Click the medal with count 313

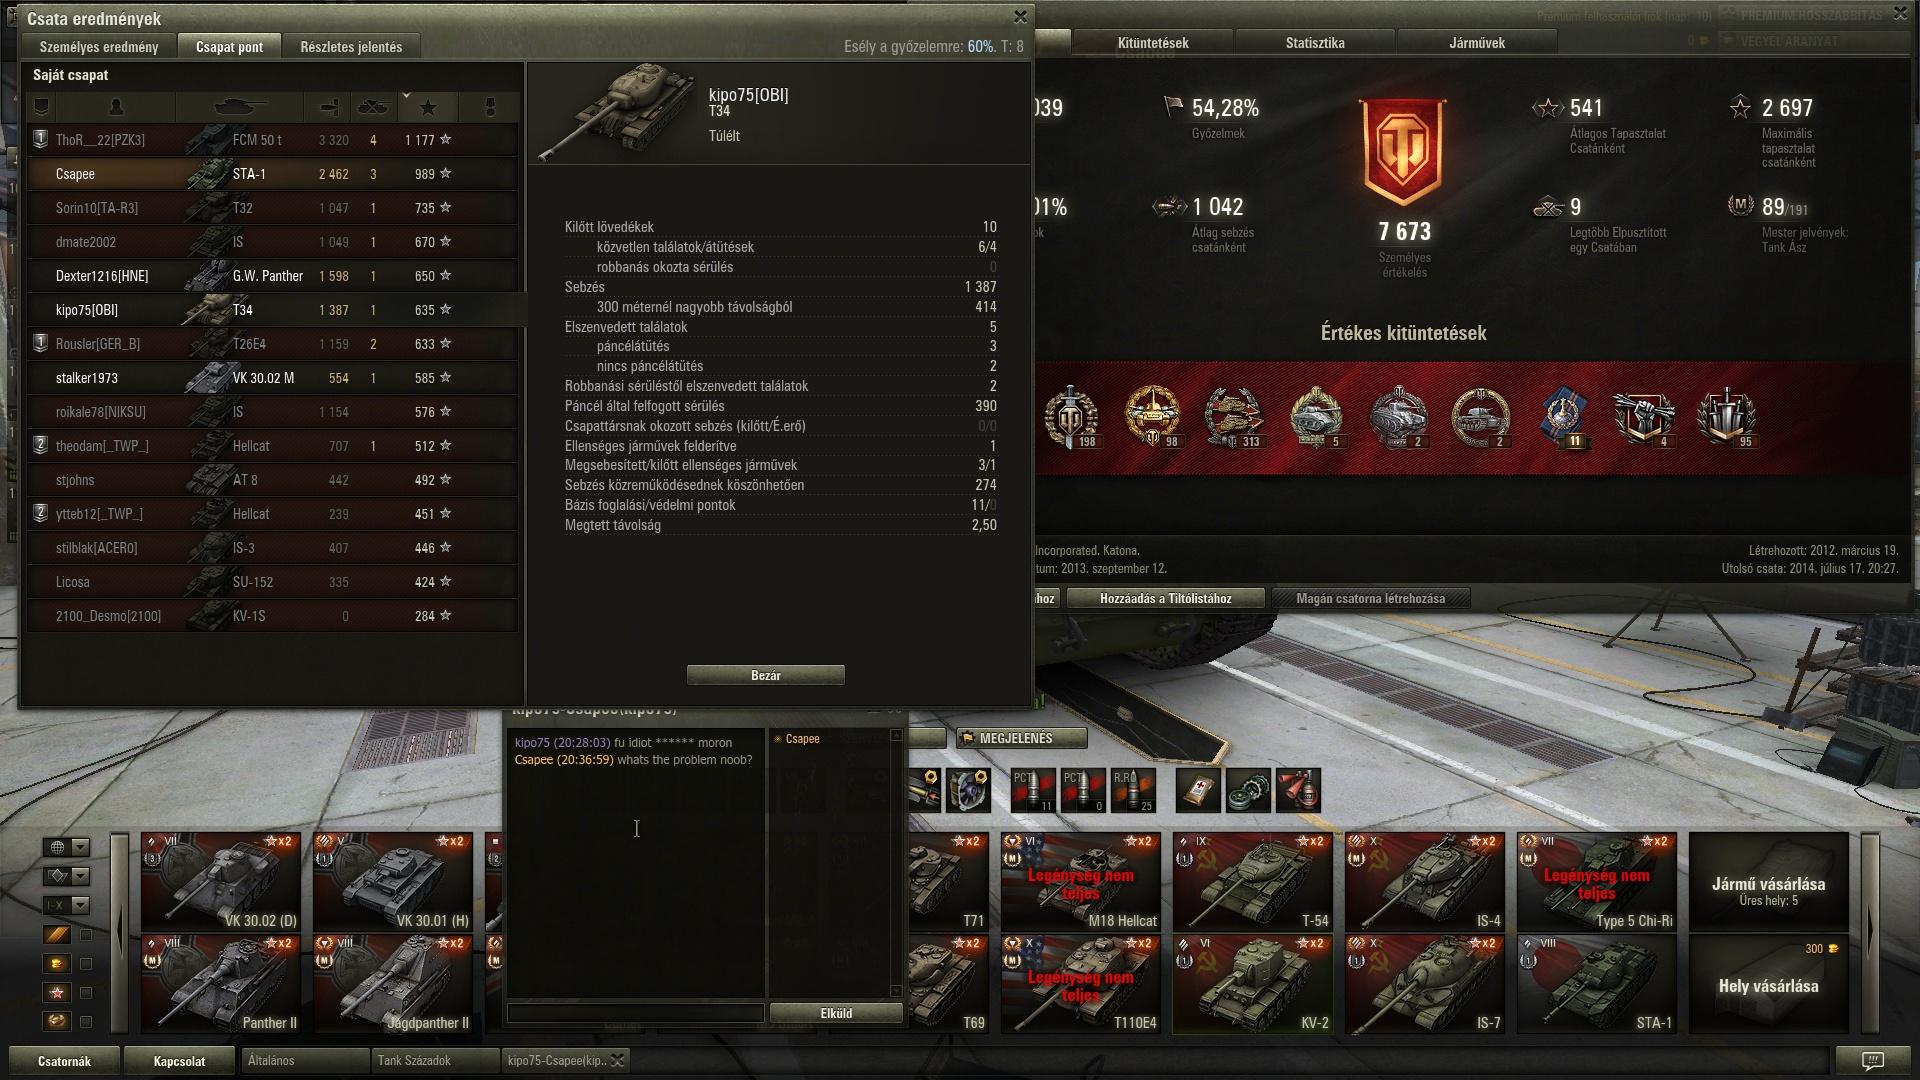(x=1234, y=417)
